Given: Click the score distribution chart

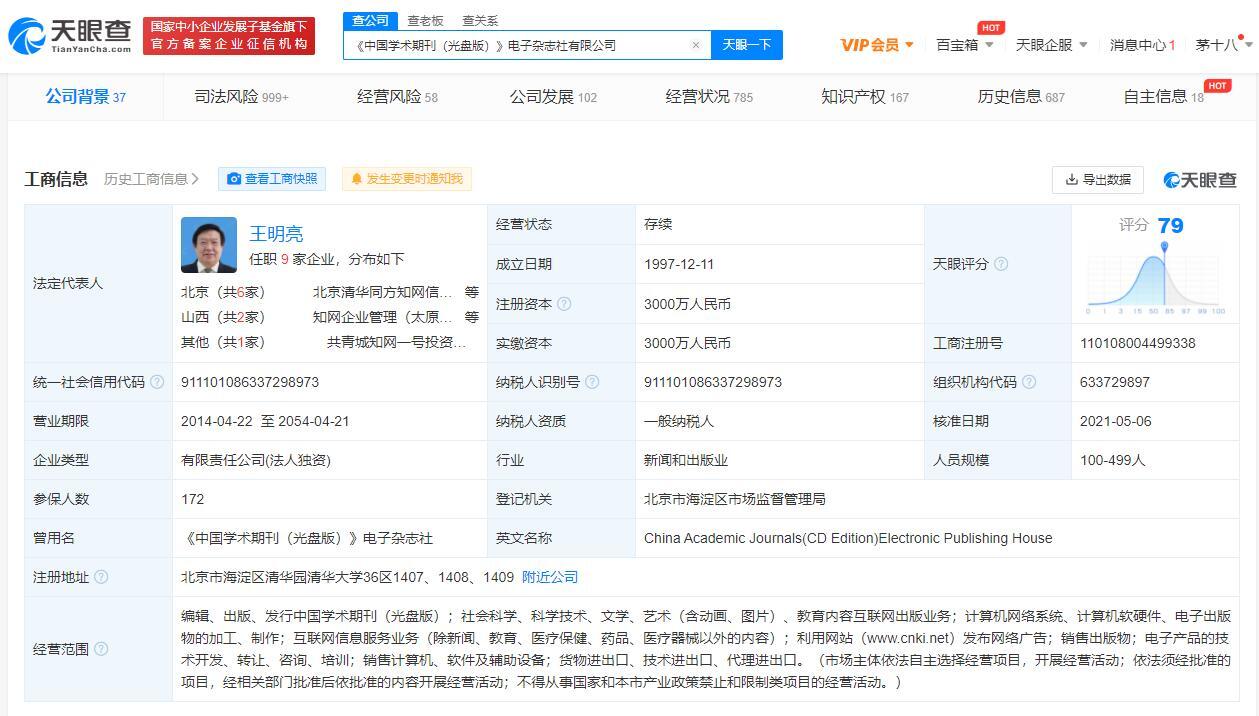Looking at the screenshot, I should click(x=1155, y=278).
